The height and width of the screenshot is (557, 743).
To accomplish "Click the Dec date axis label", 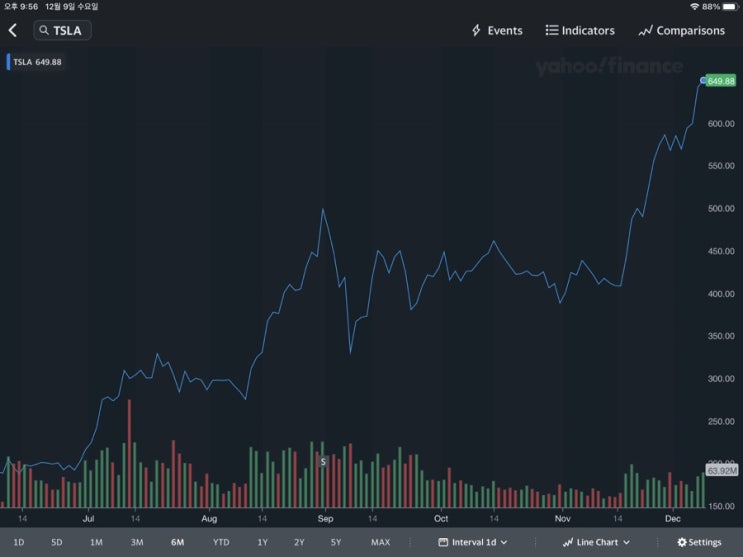I will [672, 519].
